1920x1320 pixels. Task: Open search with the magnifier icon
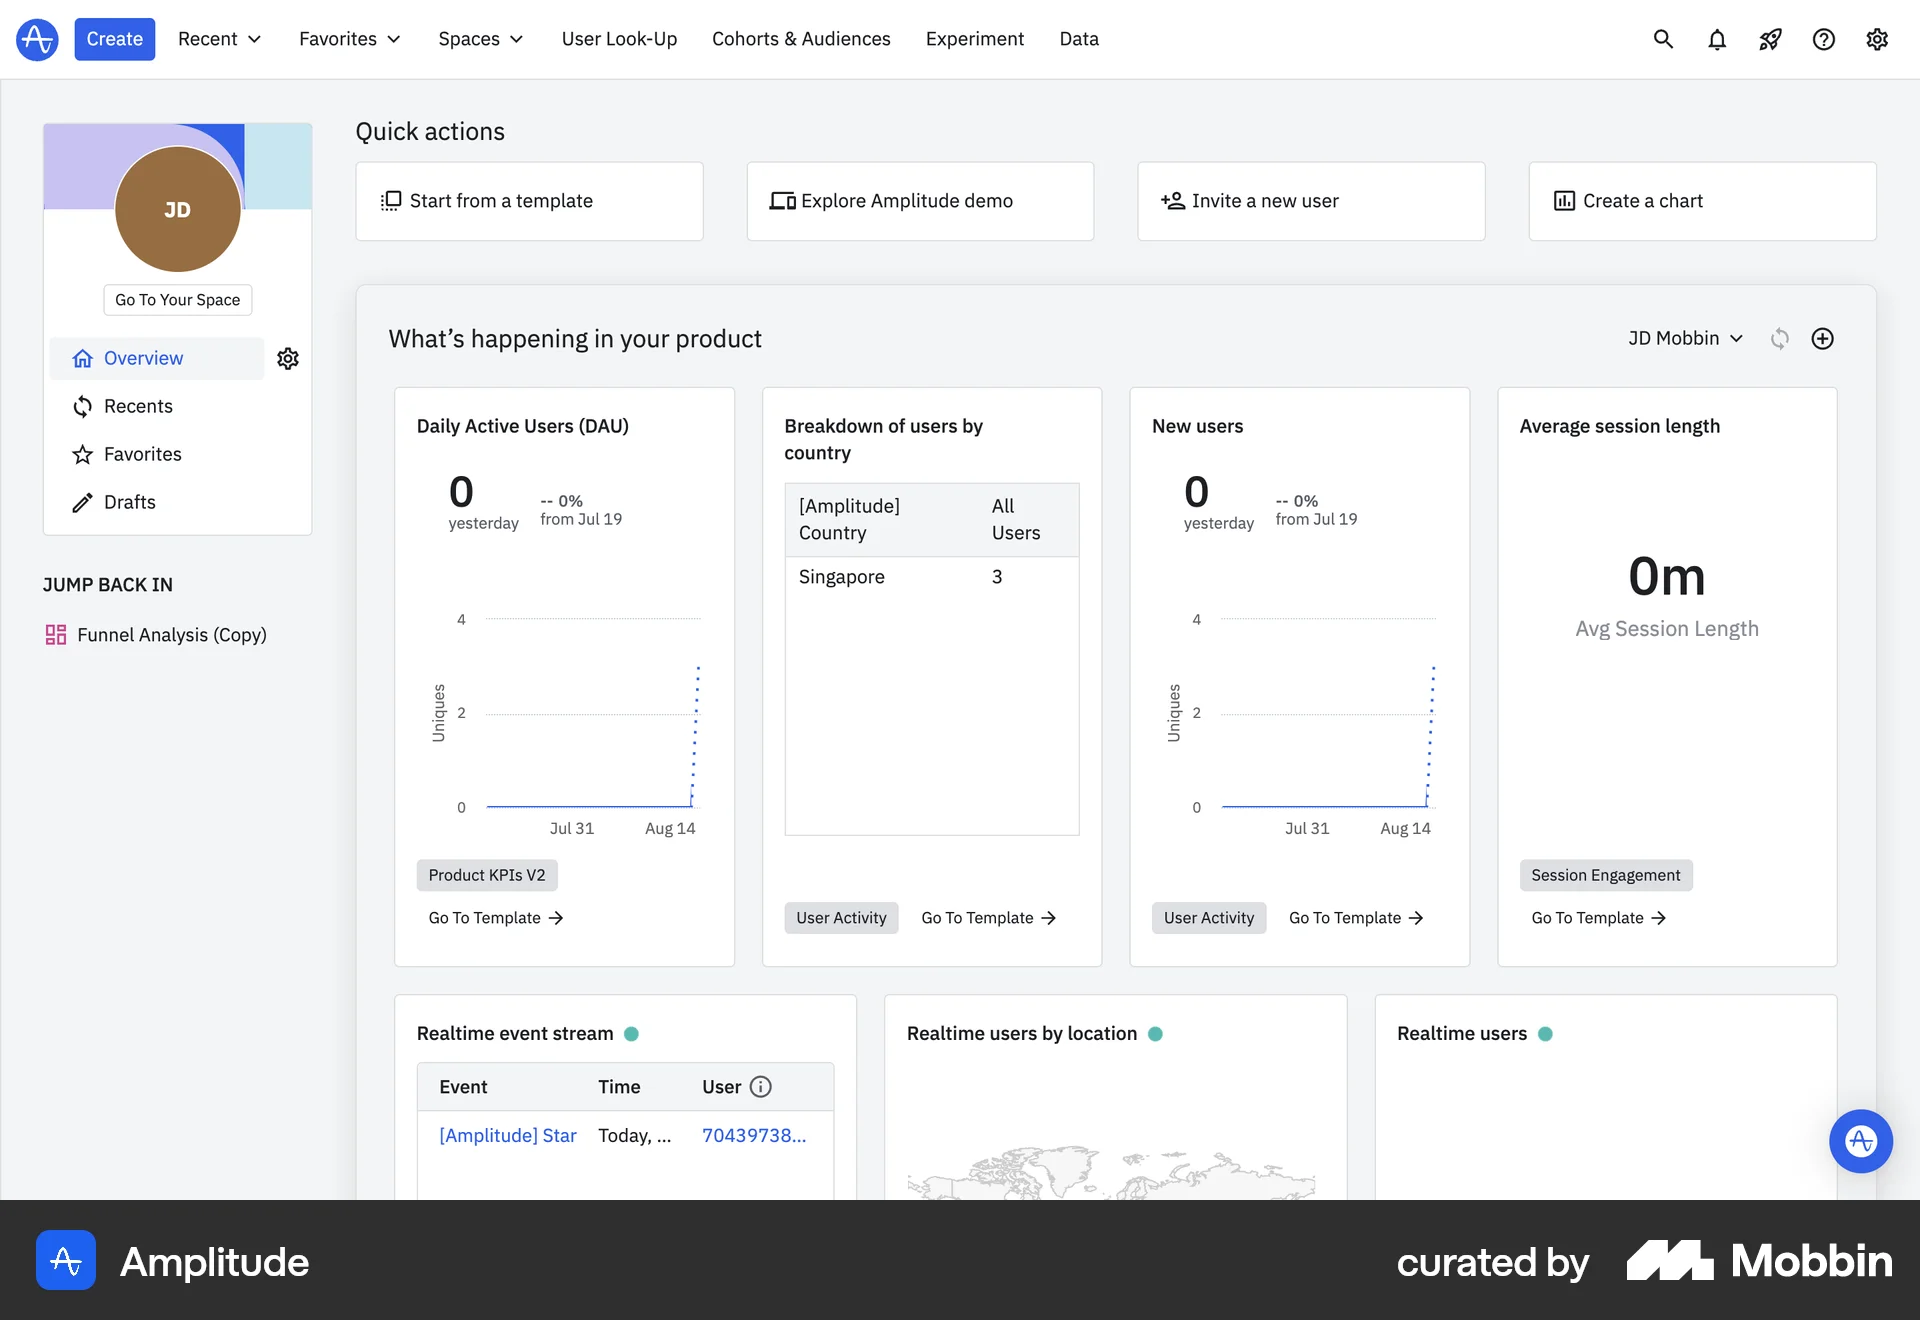click(x=1663, y=39)
